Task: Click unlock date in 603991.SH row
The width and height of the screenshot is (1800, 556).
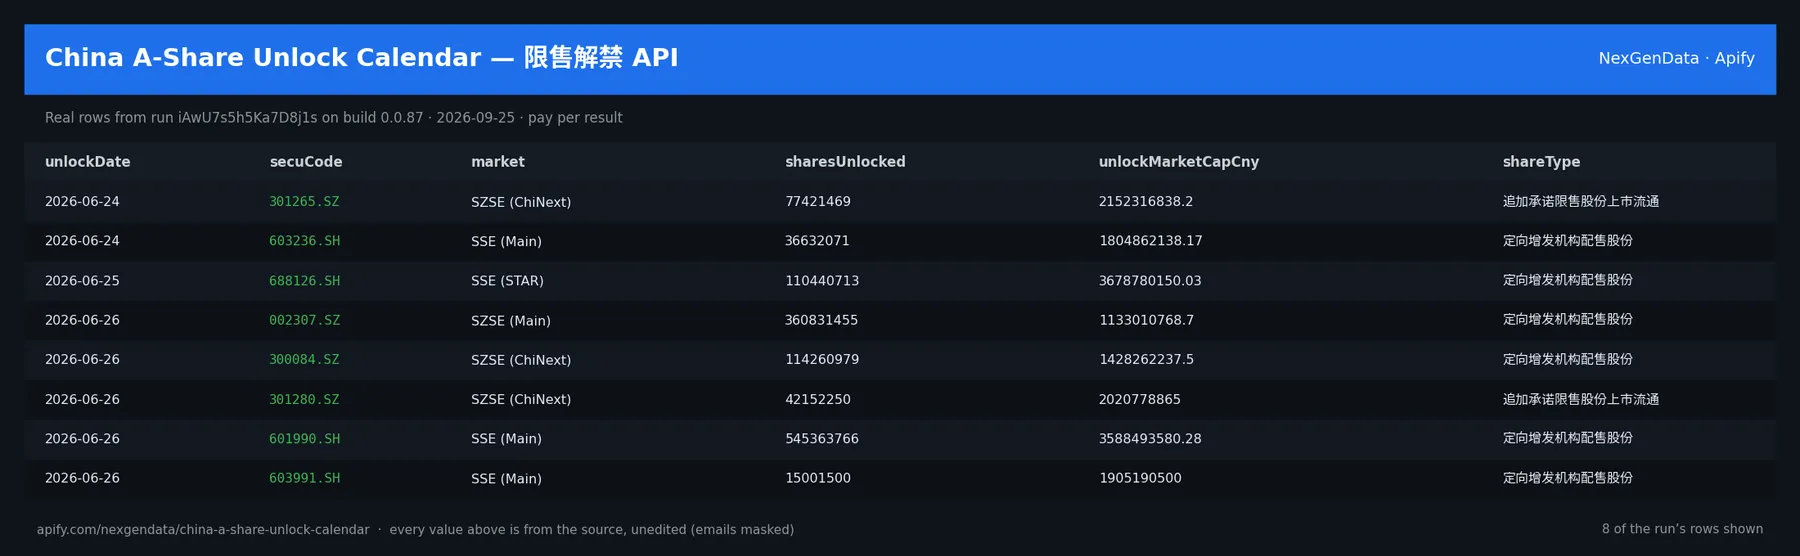Action: click(x=82, y=478)
